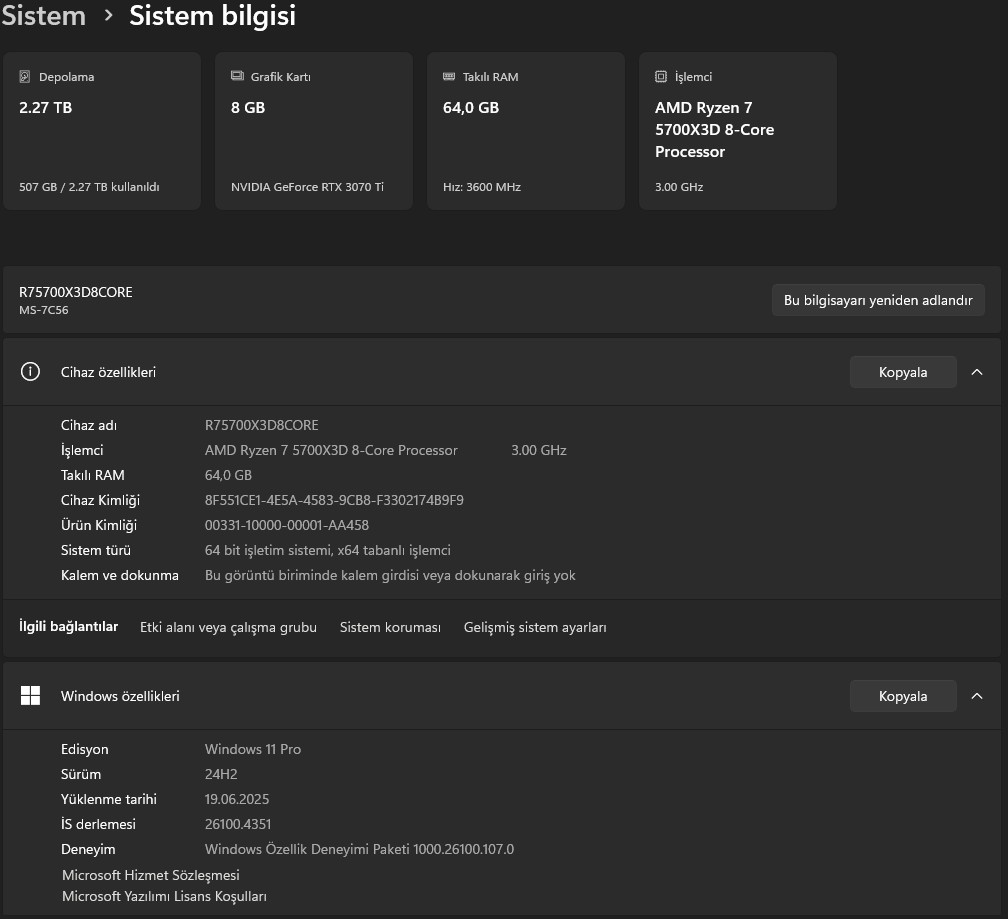Click Edisyon value Windows 11 Pro
This screenshot has width=1008, height=919.
coord(253,749)
